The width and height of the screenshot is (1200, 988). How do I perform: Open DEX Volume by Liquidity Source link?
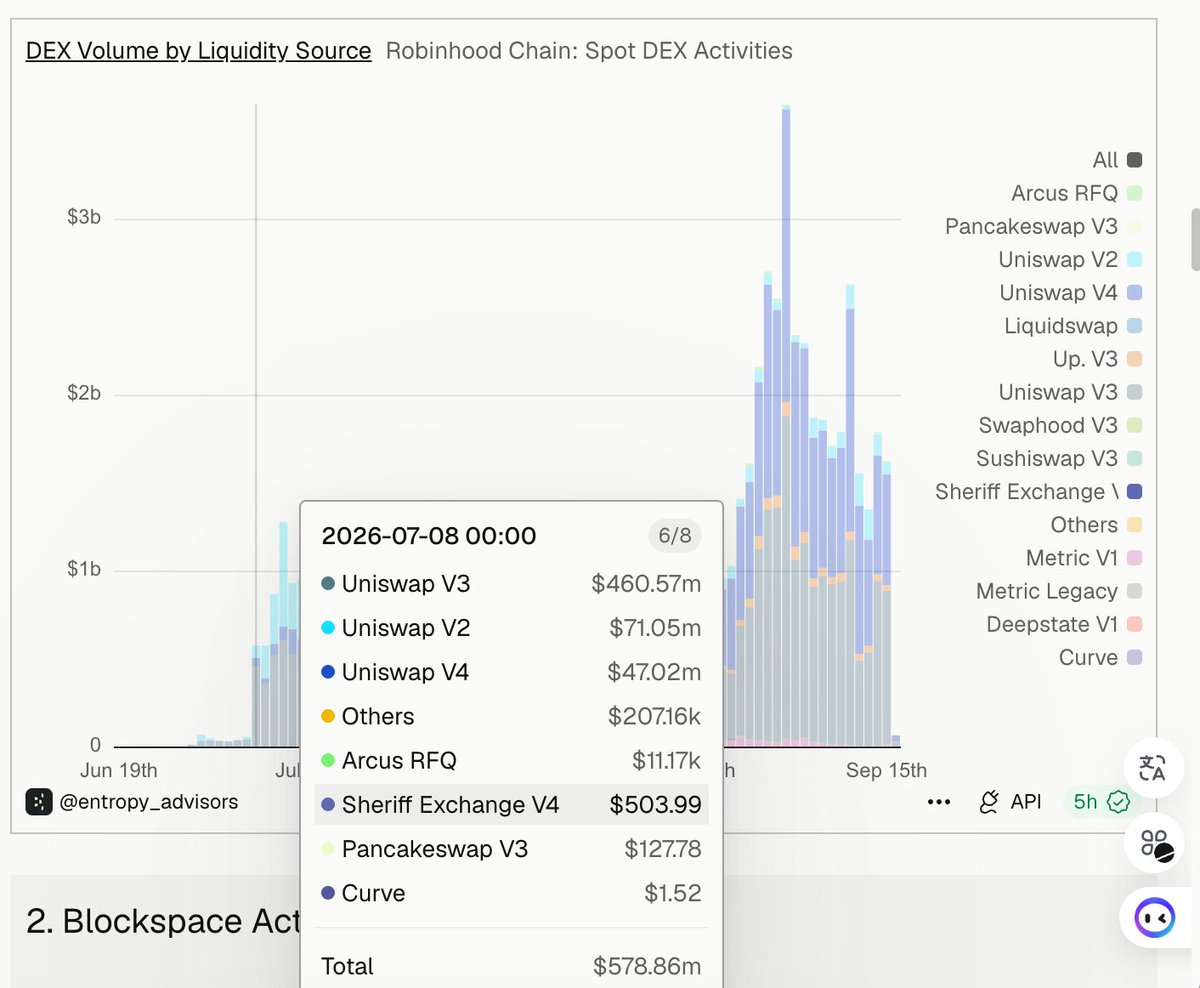tap(198, 50)
